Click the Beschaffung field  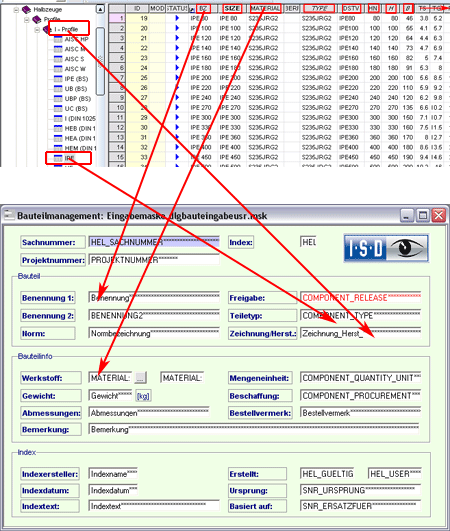[361, 396]
